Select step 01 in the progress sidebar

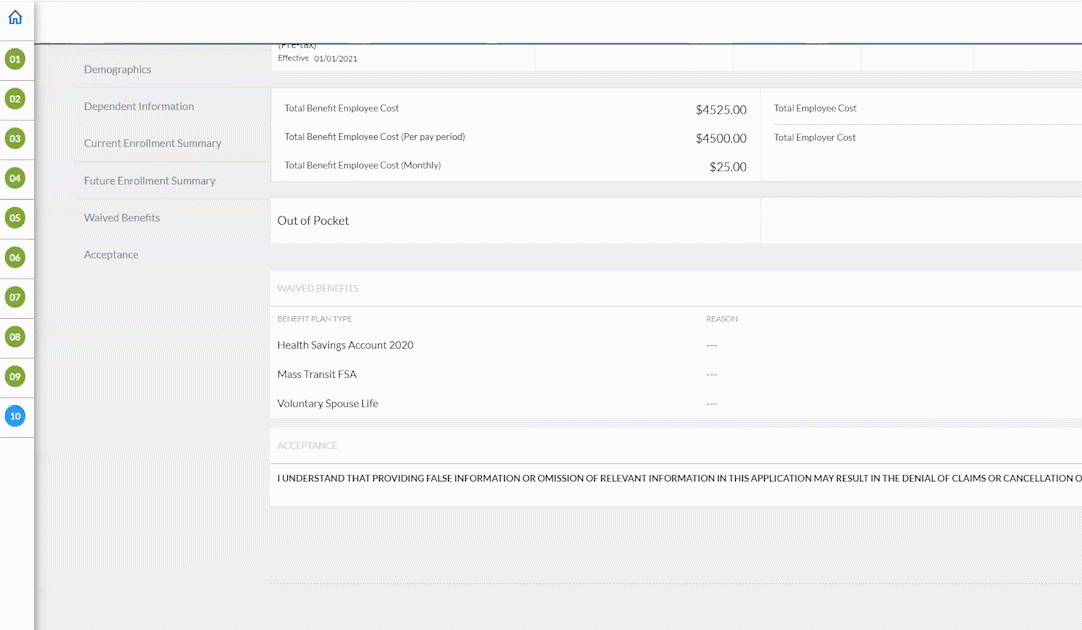(x=16, y=61)
